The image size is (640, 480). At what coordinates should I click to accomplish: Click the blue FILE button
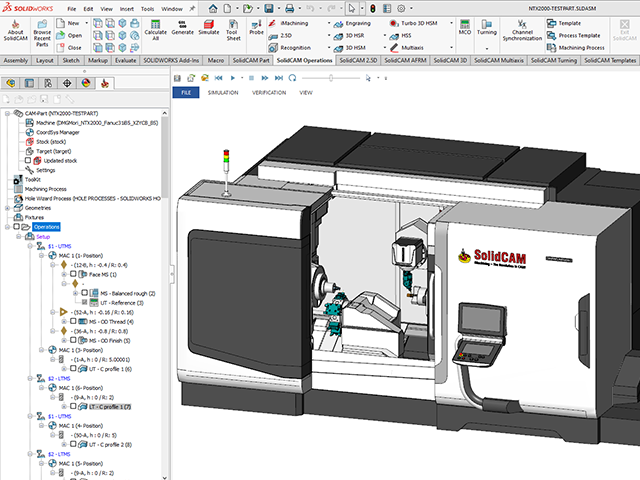pyautogui.click(x=186, y=93)
